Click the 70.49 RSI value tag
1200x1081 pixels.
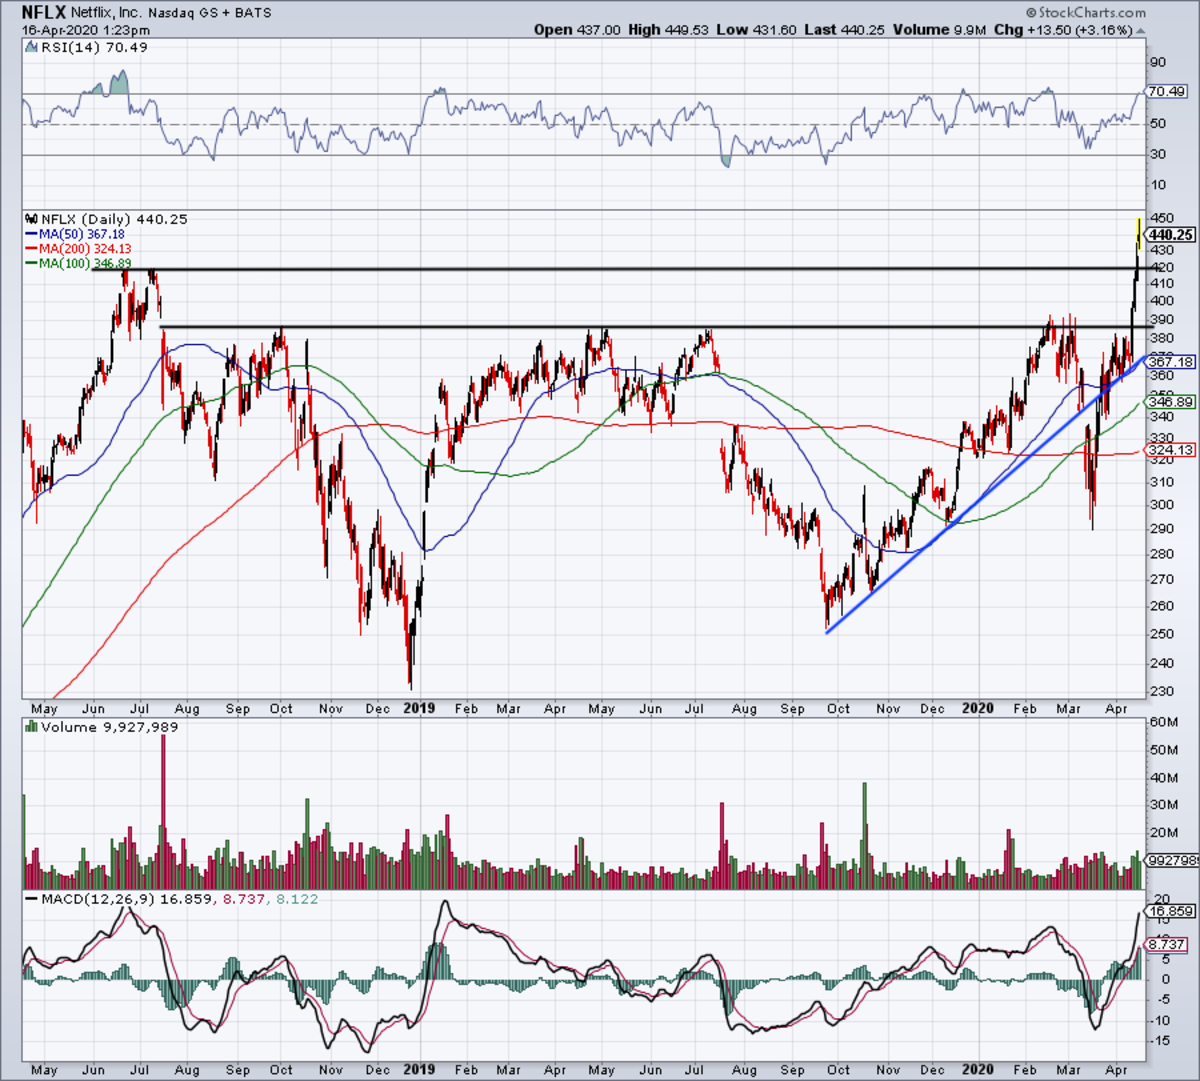(1167, 92)
